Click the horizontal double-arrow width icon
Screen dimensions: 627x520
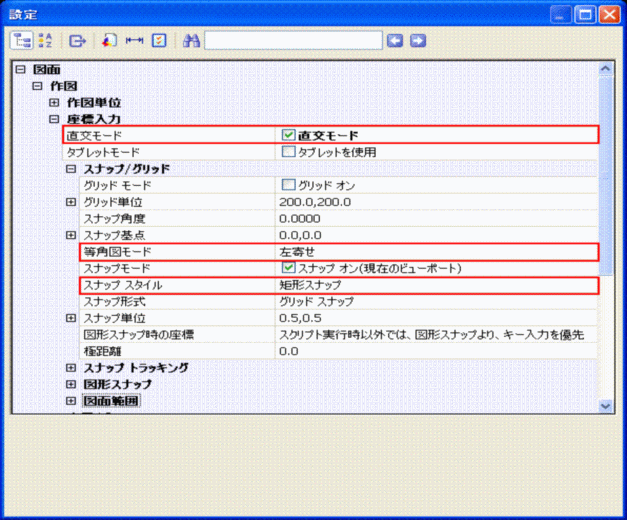tap(134, 41)
